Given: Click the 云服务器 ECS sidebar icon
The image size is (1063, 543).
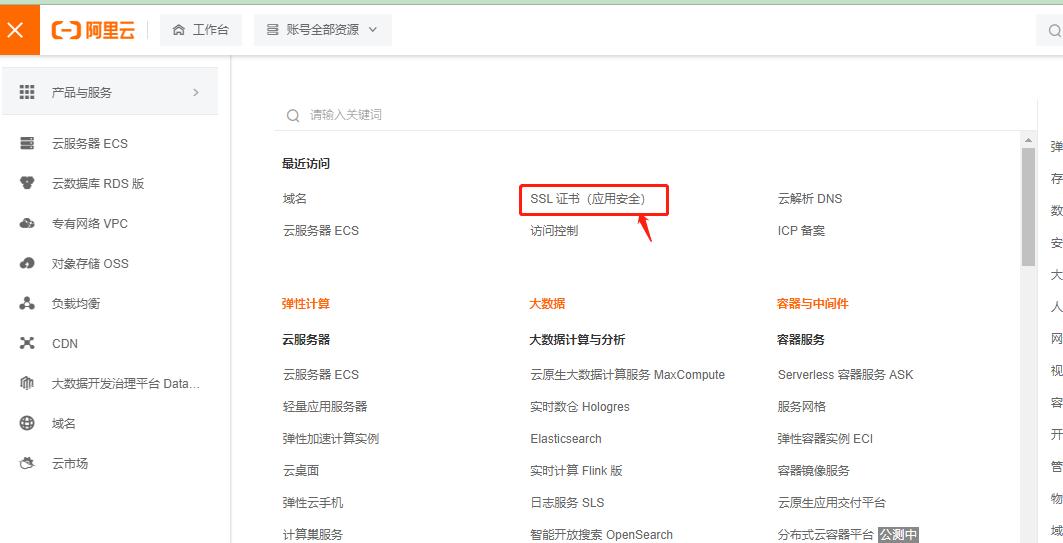Looking at the screenshot, I should 27,143.
